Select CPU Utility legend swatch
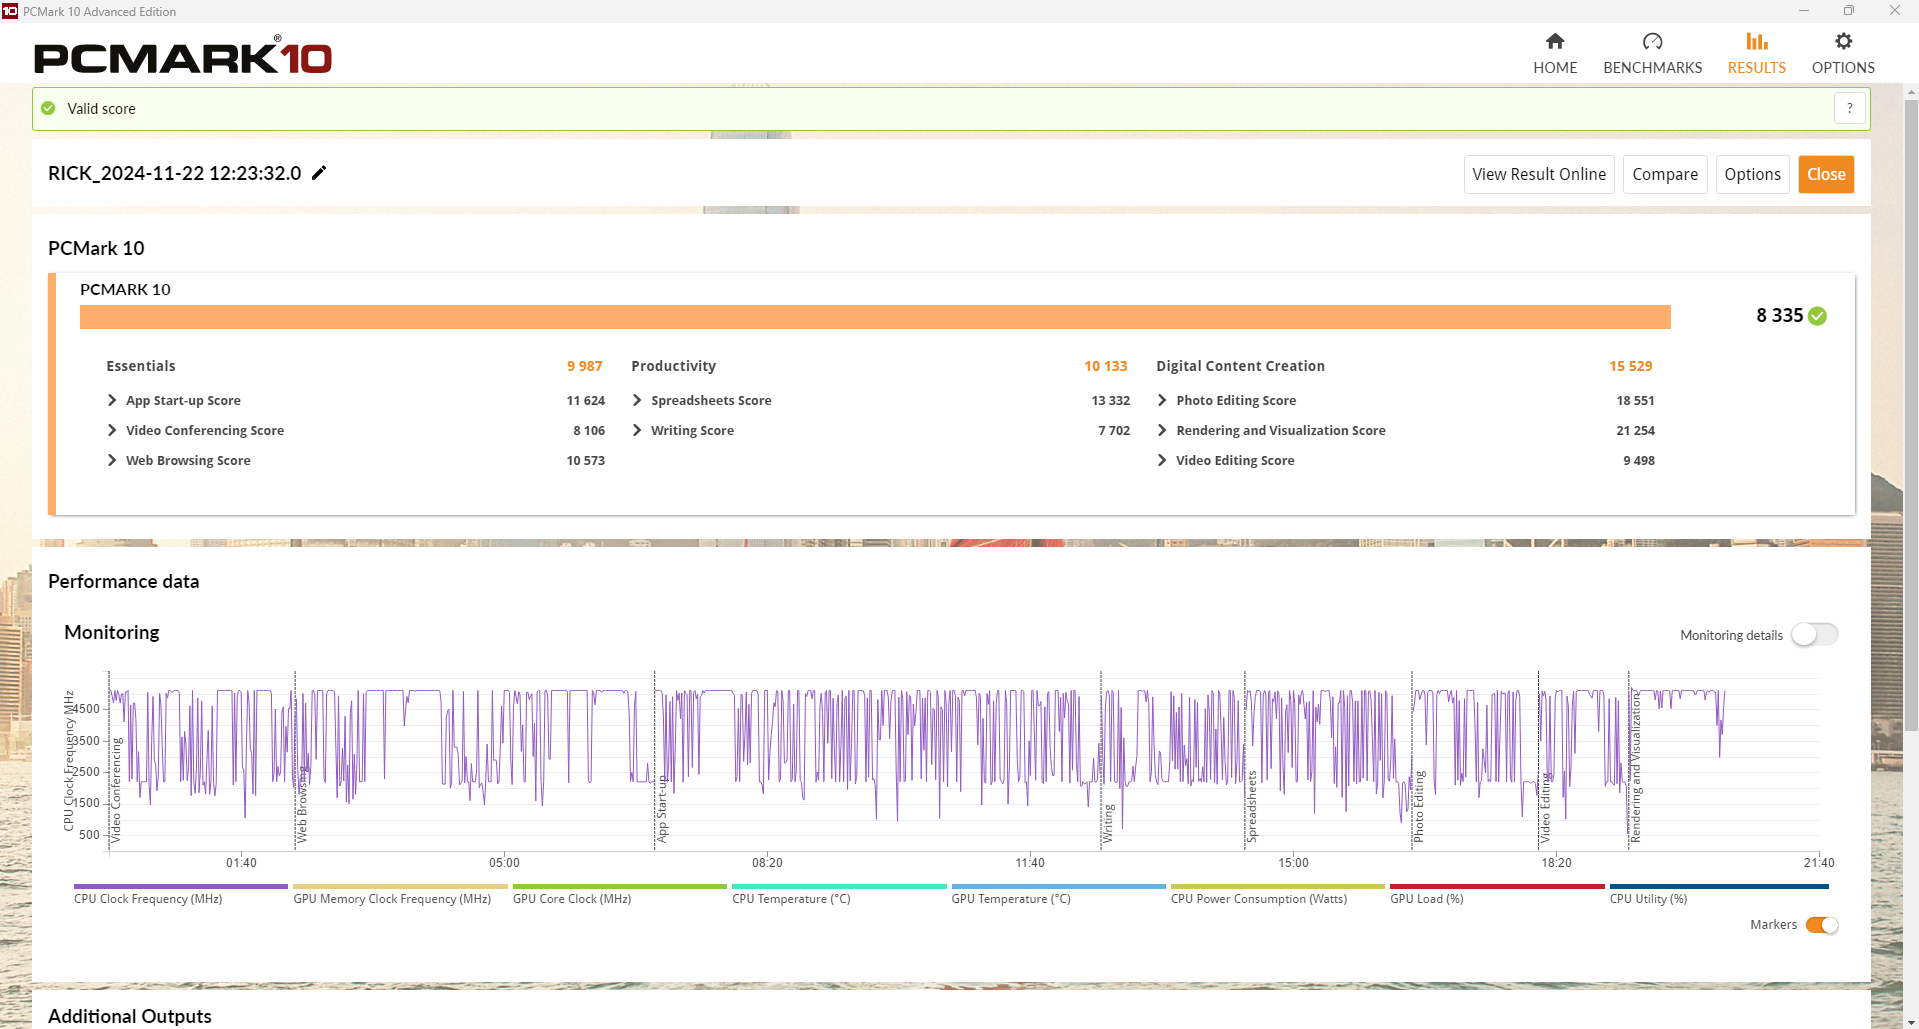Viewport: 1919px width, 1029px height. pyautogui.click(x=1719, y=886)
